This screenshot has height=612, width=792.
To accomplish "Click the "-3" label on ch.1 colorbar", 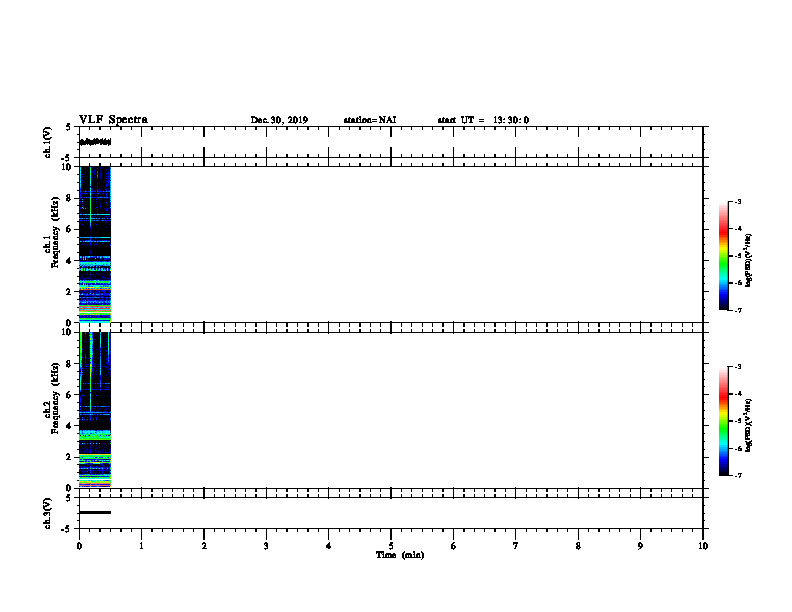I will [738, 201].
